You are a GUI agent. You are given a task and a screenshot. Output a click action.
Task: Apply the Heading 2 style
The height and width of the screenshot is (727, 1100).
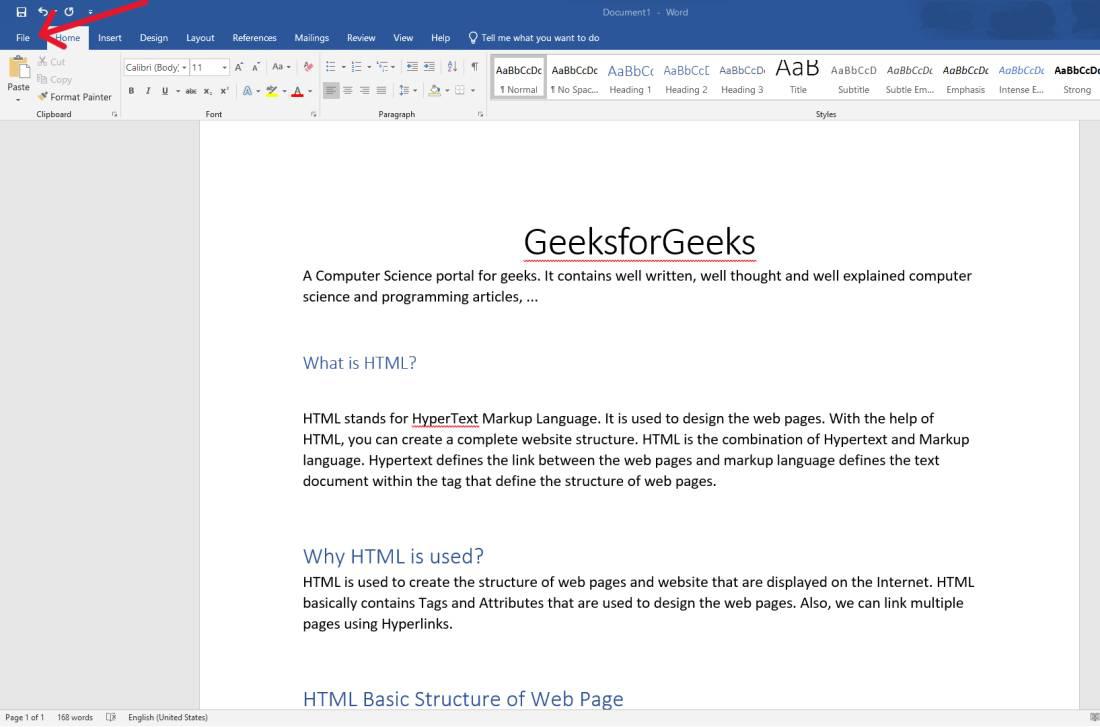686,78
